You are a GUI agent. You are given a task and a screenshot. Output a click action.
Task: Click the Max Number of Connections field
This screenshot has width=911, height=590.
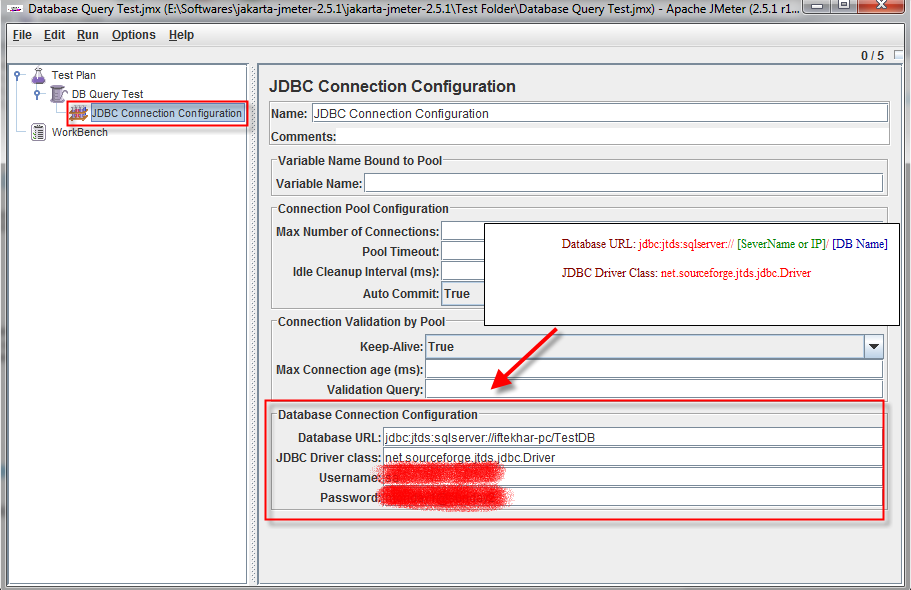pyautogui.click(x=463, y=231)
